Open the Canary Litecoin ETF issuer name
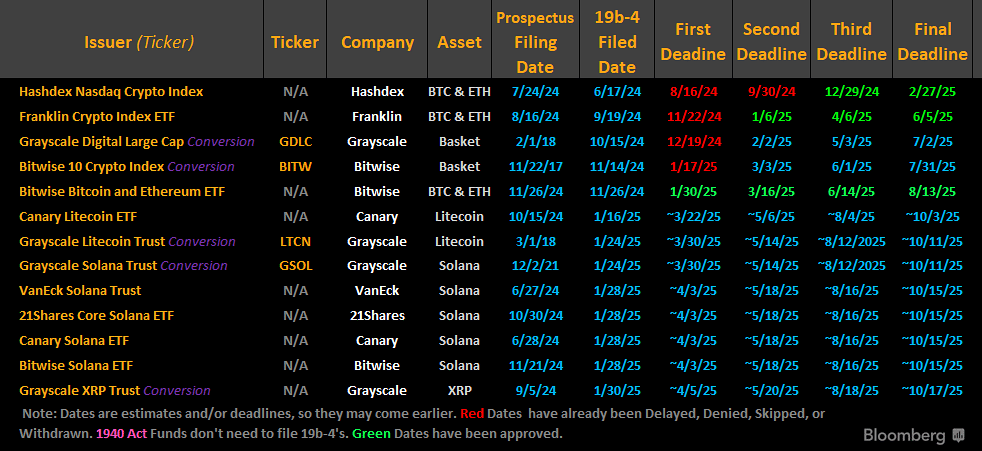This screenshot has height=451, width=982. click(76, 216)
